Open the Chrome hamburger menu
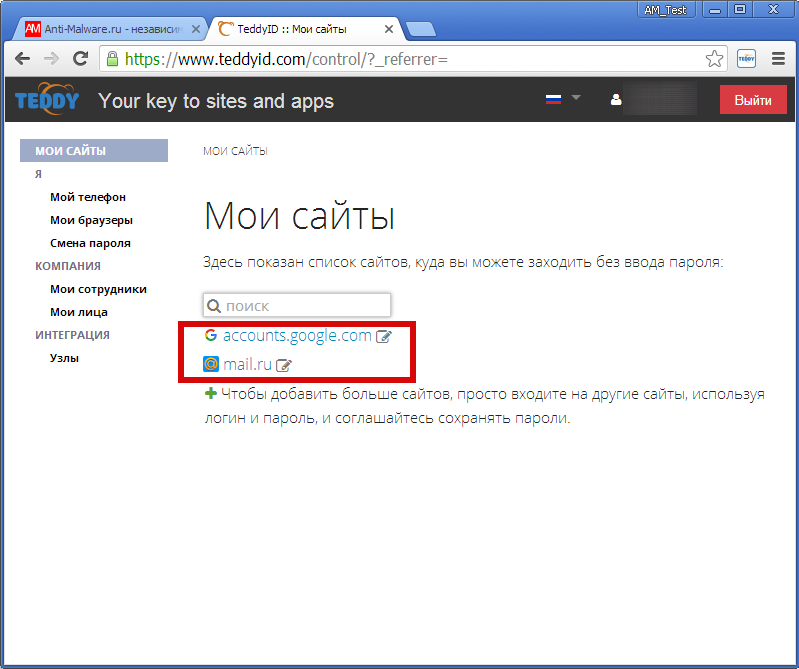 (x=778, y=59)
